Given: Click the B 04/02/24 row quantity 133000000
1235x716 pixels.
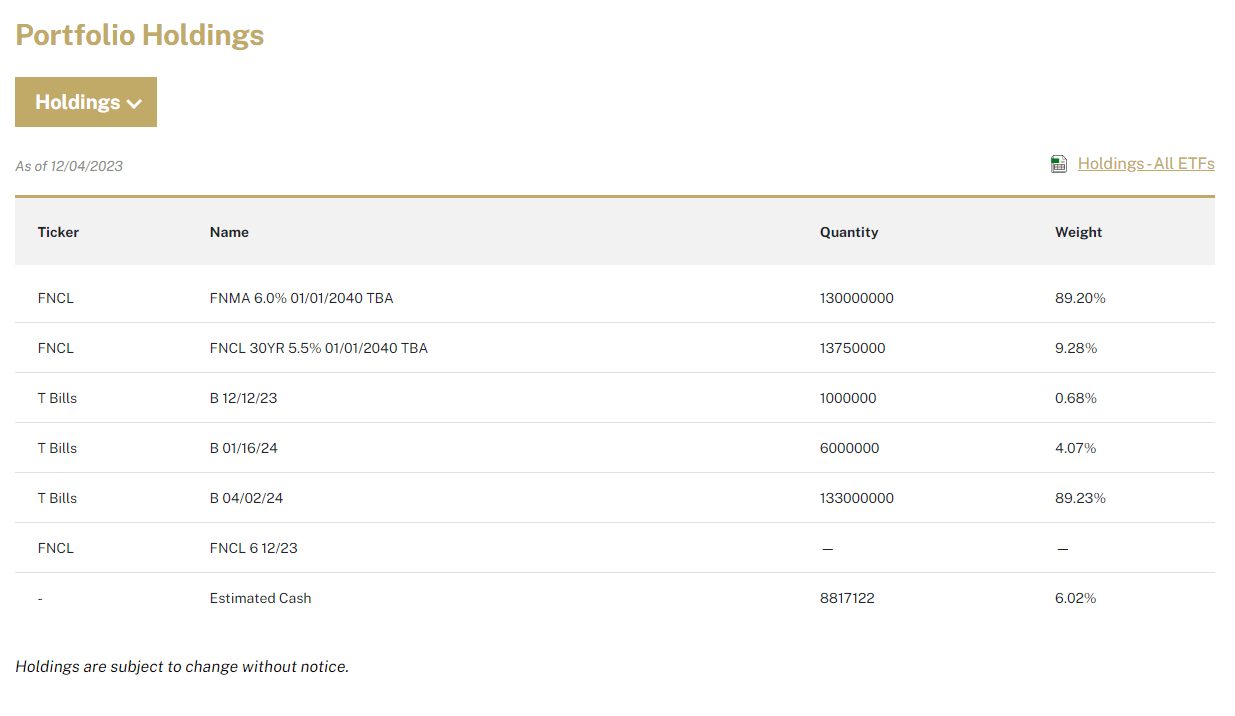Looking at the screenshot, I should click(857, 497).
